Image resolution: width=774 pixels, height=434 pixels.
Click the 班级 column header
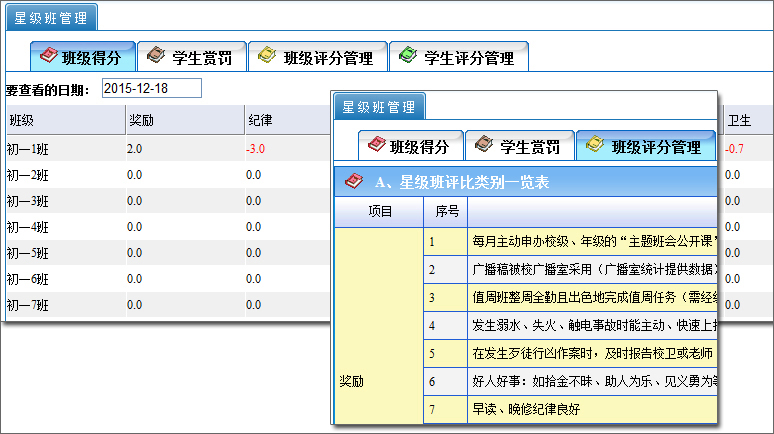(22, 120)
